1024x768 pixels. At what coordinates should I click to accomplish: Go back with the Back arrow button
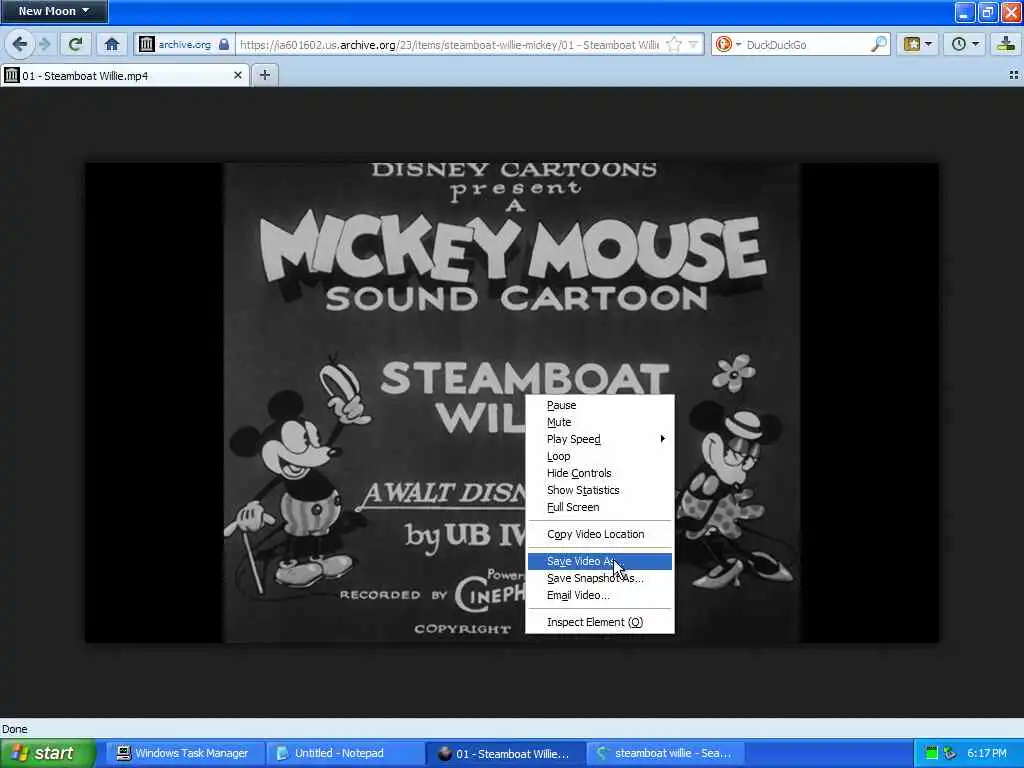tap(20, 44)
